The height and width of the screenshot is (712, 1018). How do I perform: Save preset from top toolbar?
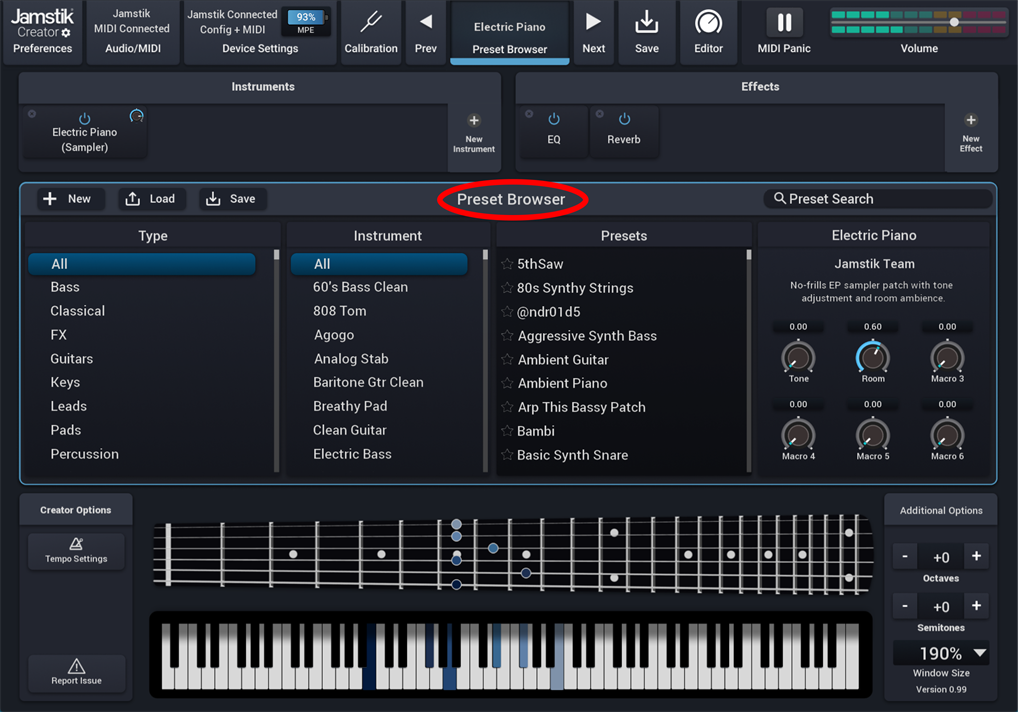click(x=647, y=32)
